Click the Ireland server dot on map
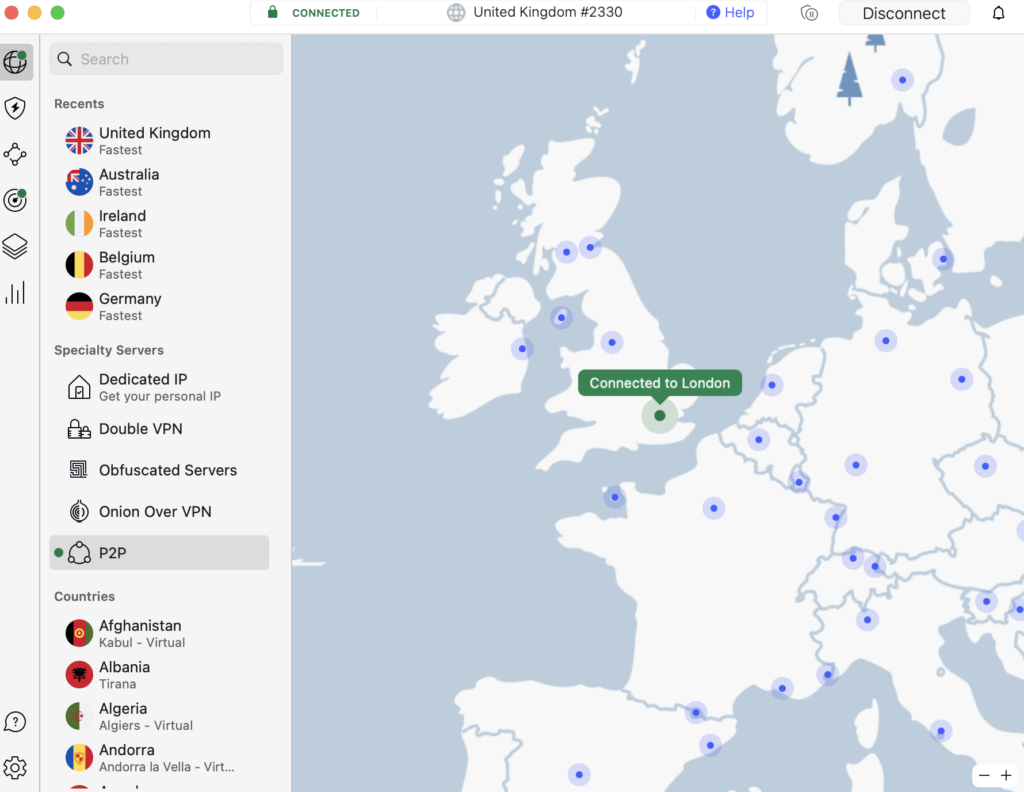The height and width of the screenshot is (792, 1024). coord(522,349)
